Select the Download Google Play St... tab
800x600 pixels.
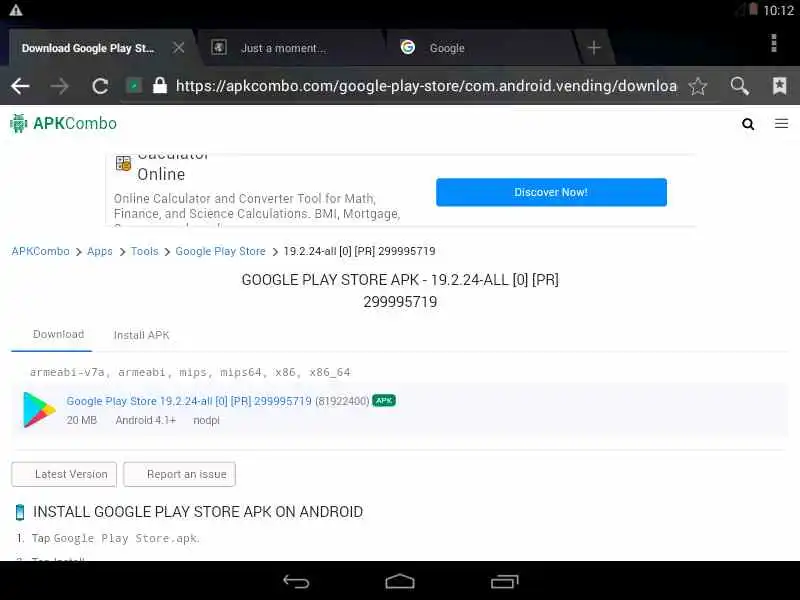coord(88,48)
